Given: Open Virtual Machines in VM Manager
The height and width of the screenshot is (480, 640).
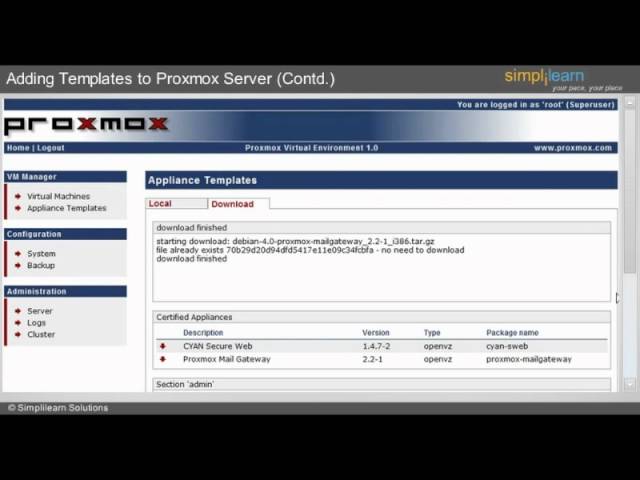Looking at the screenshot, I should [x=58, y=196].
